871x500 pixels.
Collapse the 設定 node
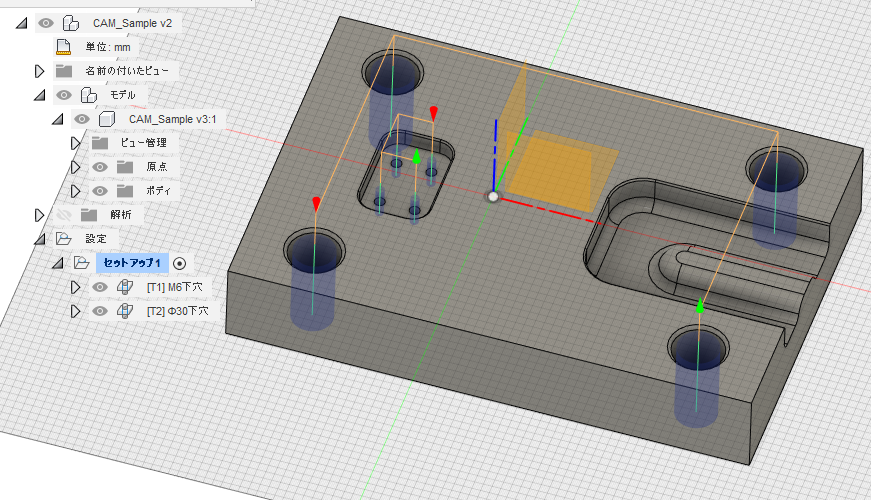pyautogui.click(x=39, y=239)
